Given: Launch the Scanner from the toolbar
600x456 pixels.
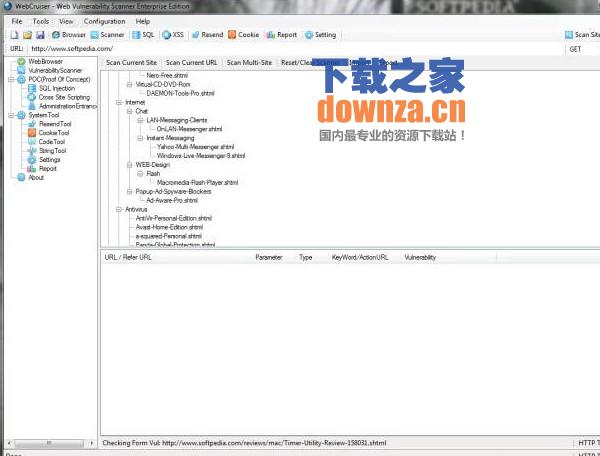Looking at the screenshot, I should (107, 35).
